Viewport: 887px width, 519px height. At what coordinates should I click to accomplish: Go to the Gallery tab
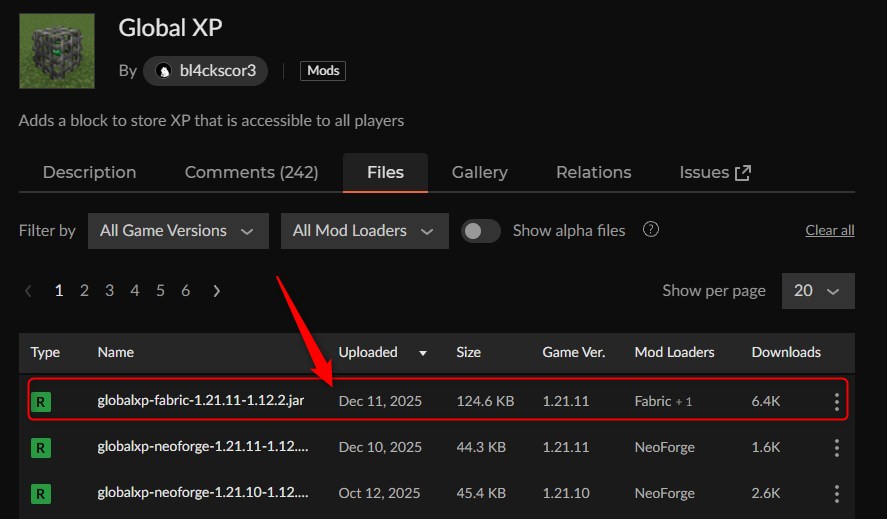point(480,173)
